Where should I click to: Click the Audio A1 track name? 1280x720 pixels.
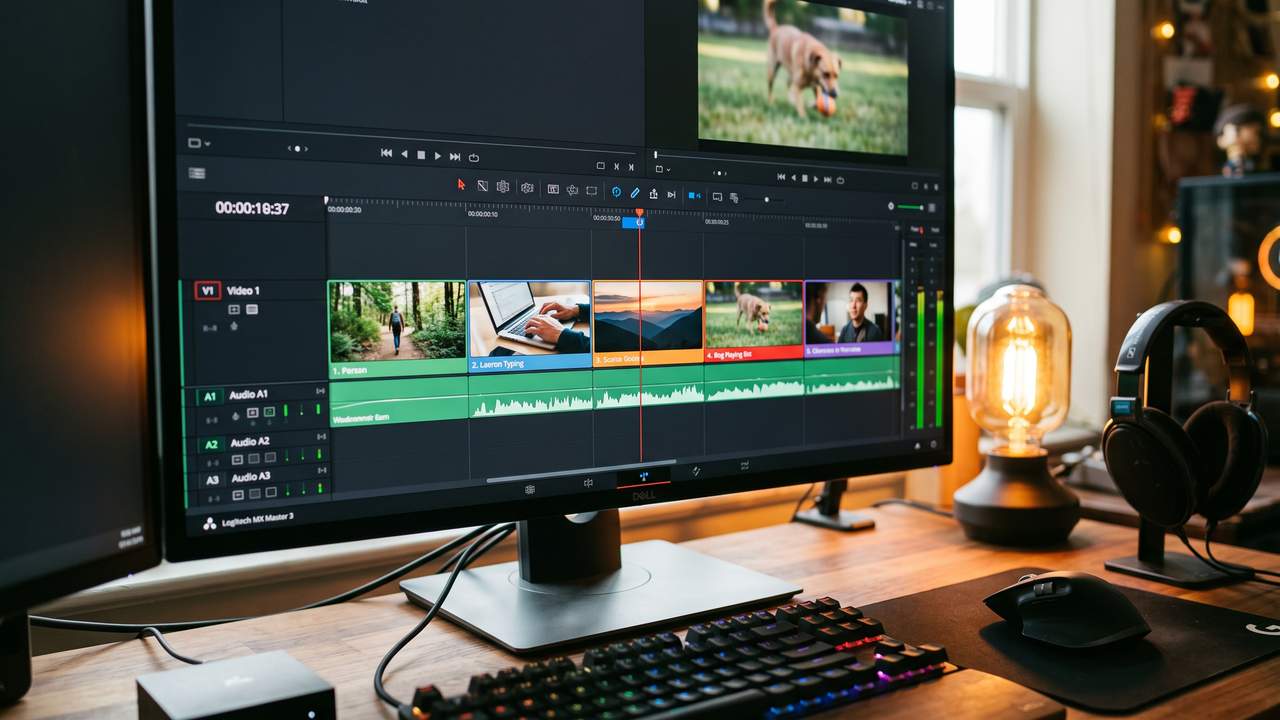coord(249,395)
